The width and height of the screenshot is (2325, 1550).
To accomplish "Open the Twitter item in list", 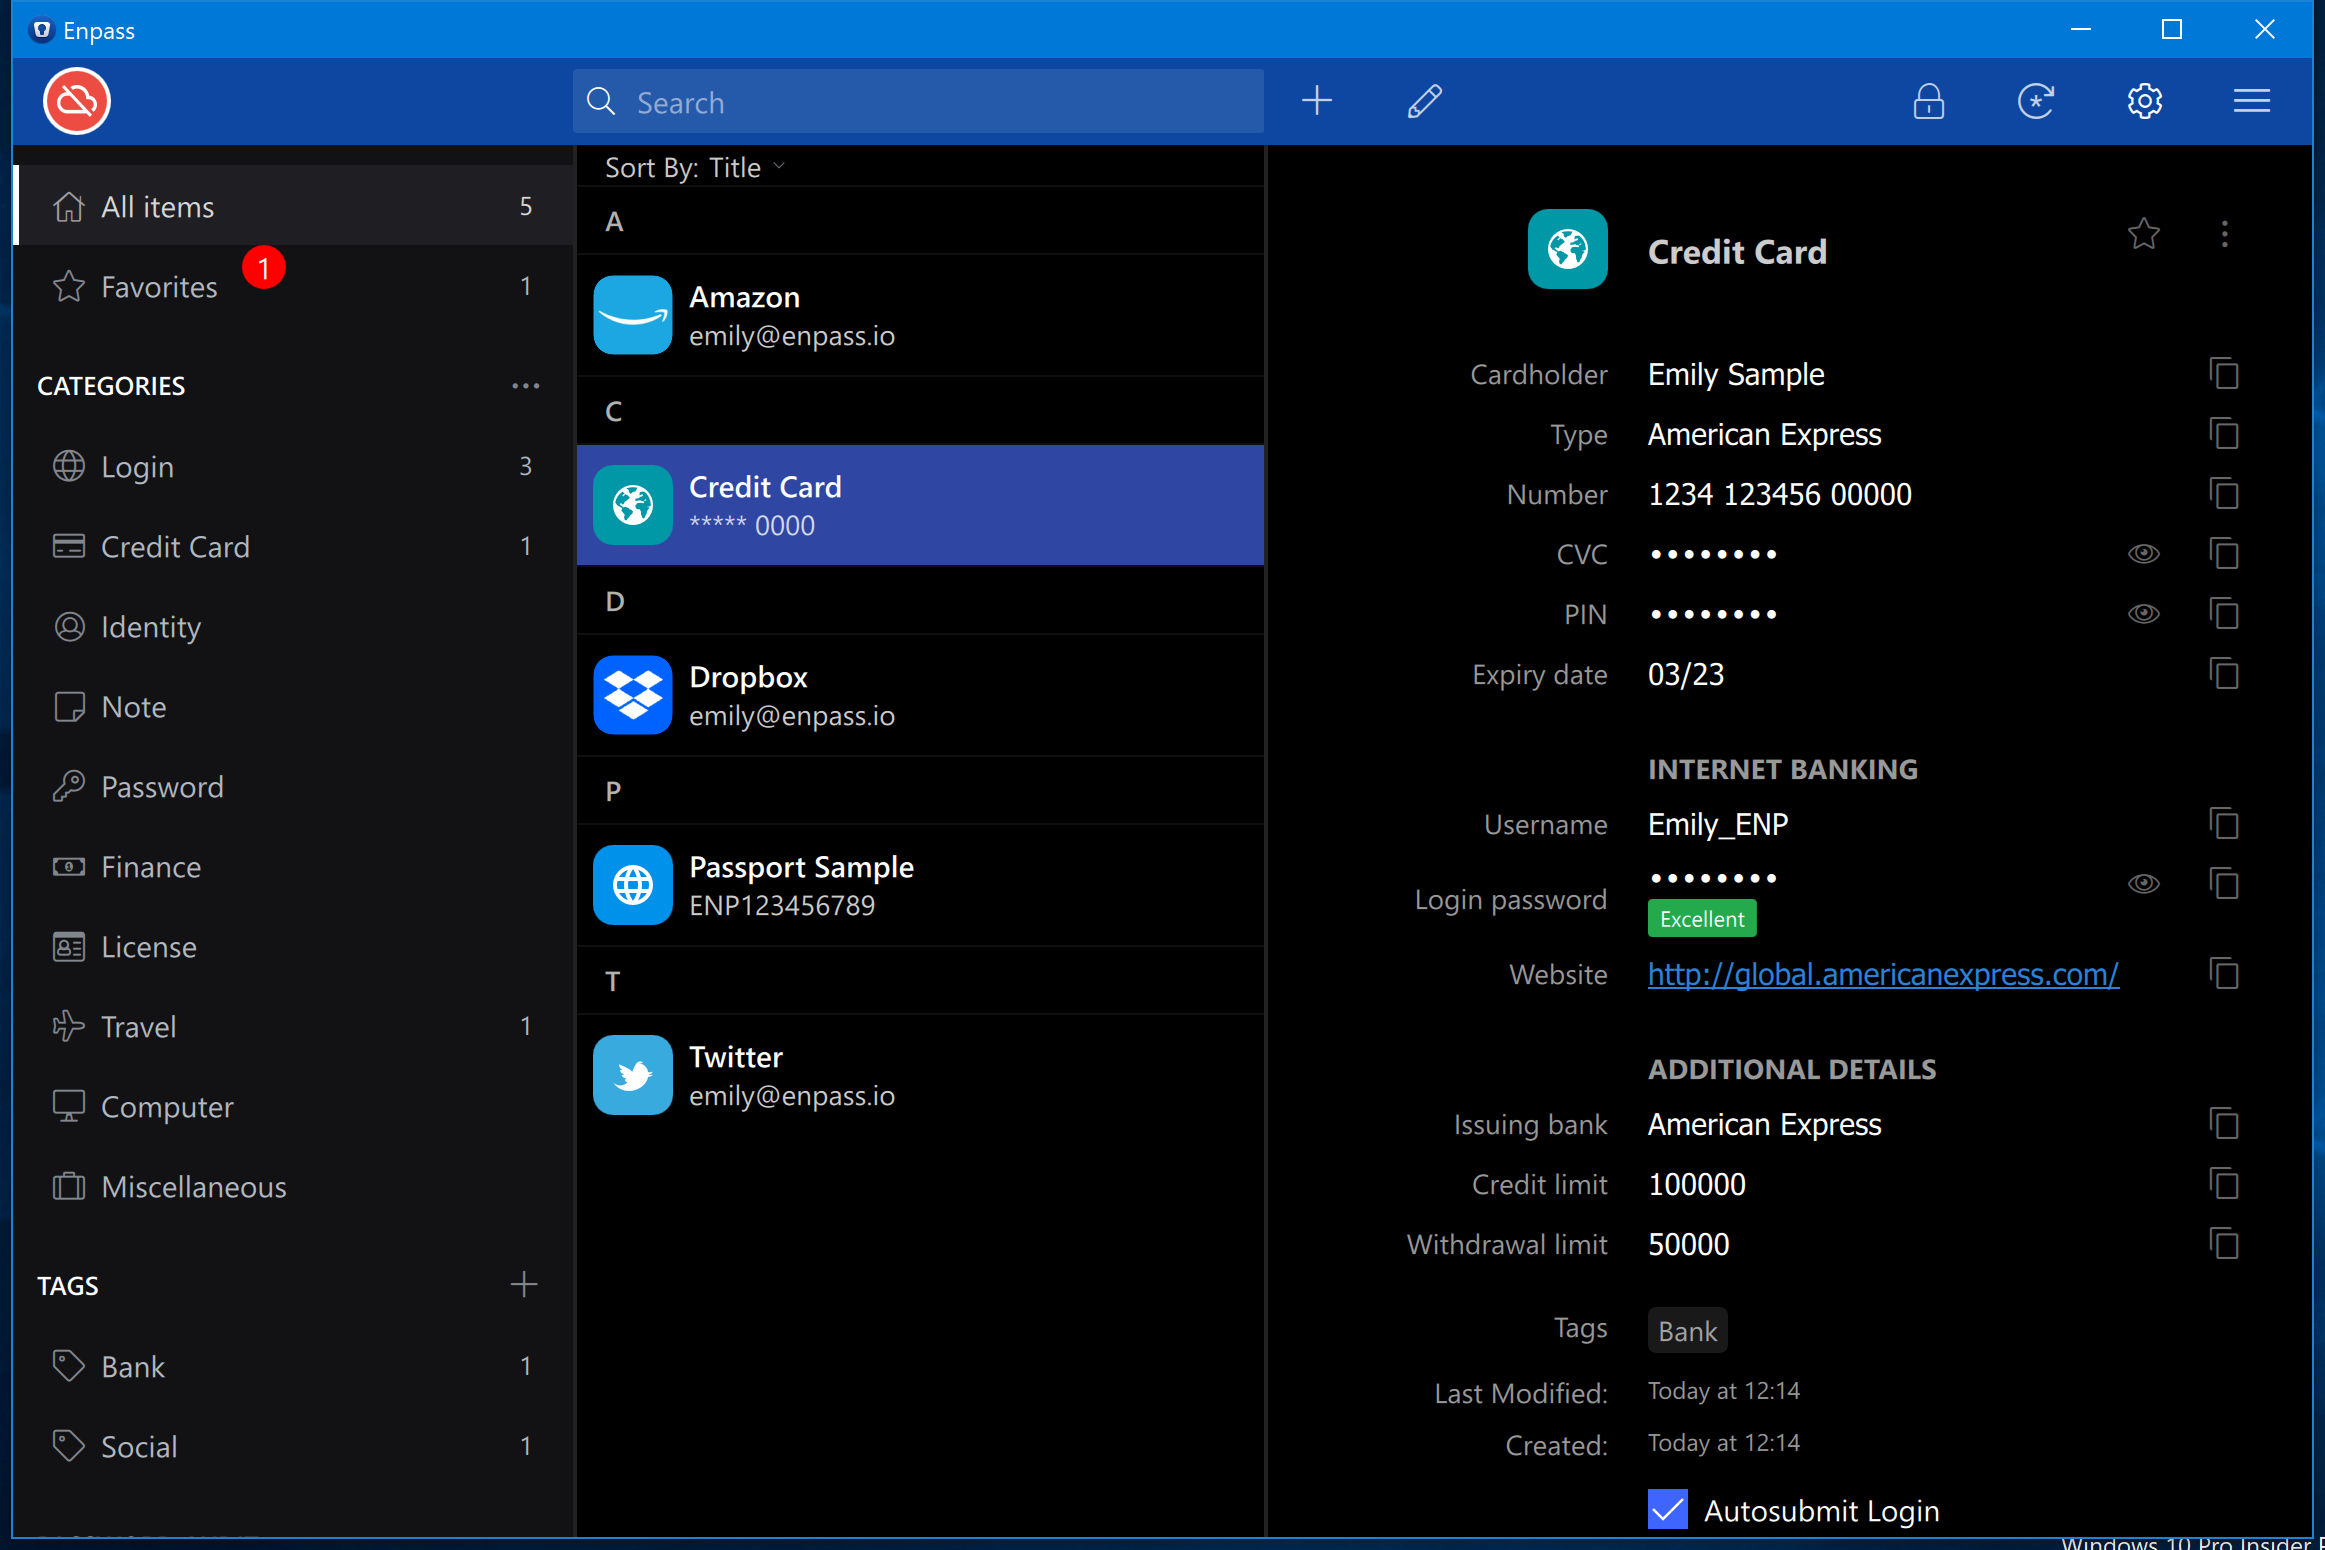I will [920, 1075].
